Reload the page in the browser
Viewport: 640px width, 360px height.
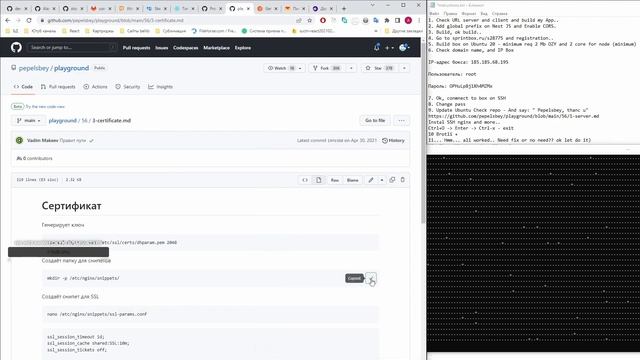coord(29,20)
